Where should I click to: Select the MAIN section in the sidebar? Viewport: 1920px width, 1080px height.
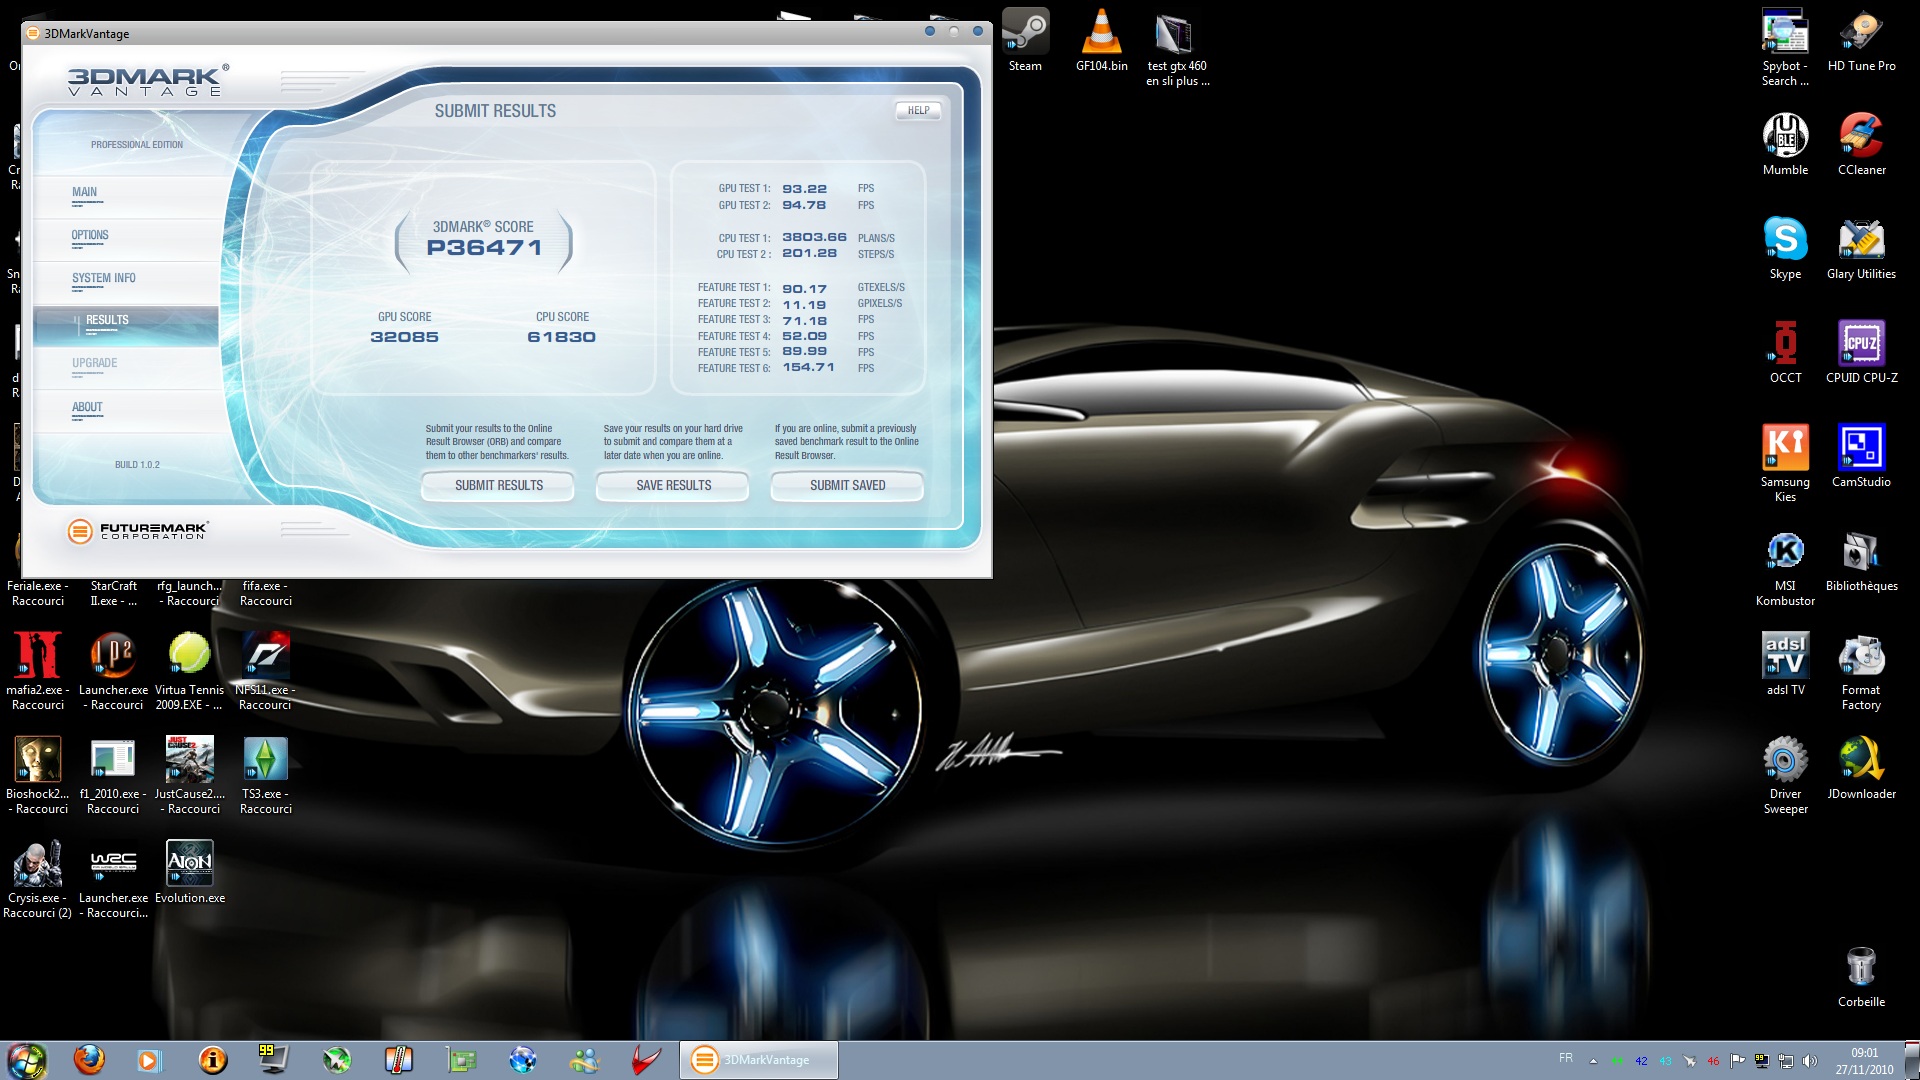(x=84, y=192)
